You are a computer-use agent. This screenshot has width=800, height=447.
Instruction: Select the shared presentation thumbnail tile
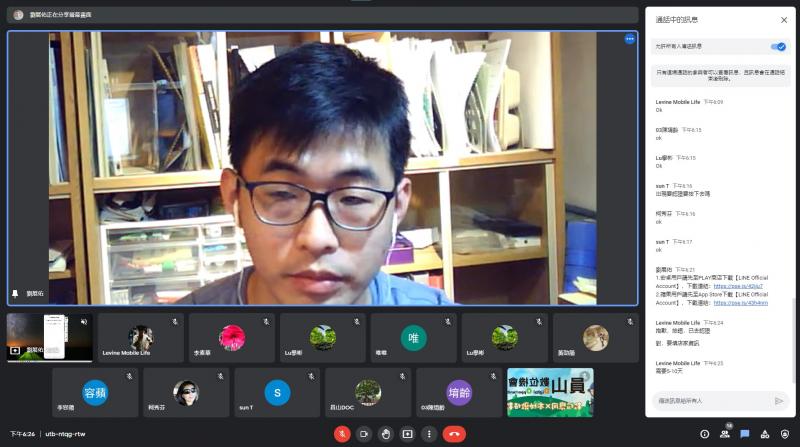(49, 337)
